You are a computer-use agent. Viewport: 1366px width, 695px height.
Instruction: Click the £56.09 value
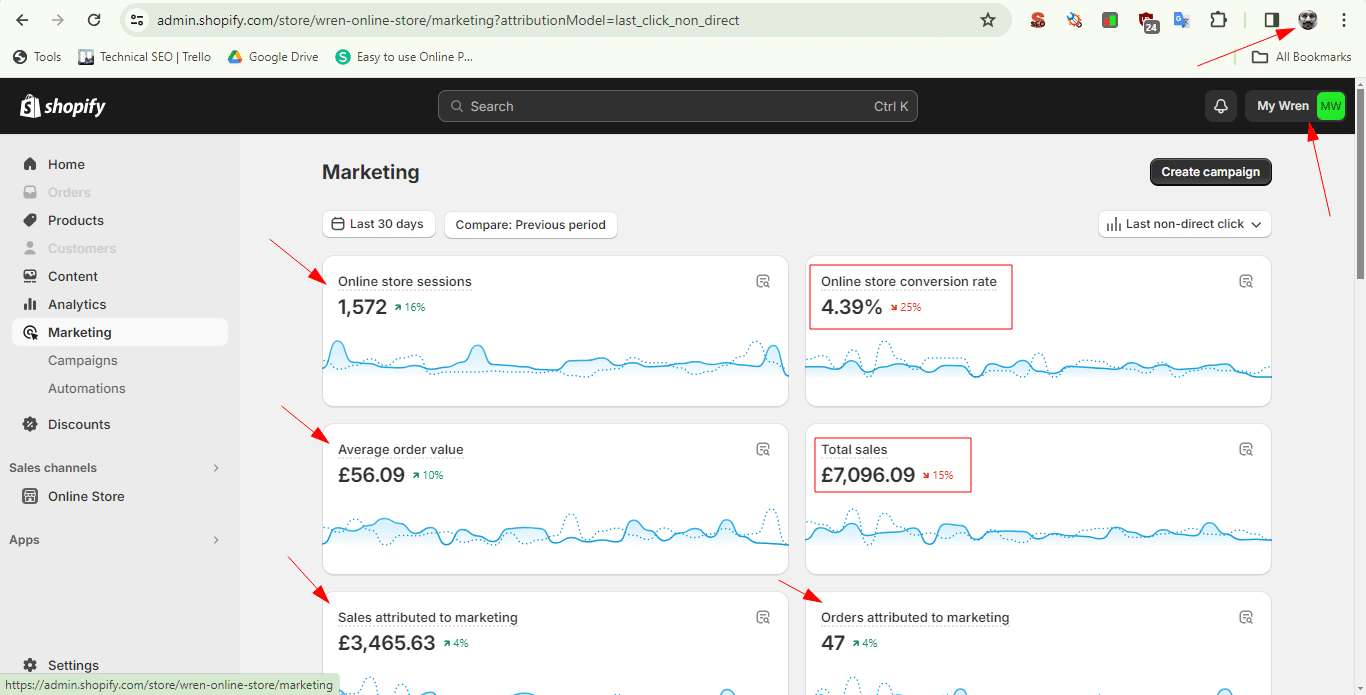pyautogui.click(x=371, y=475)
